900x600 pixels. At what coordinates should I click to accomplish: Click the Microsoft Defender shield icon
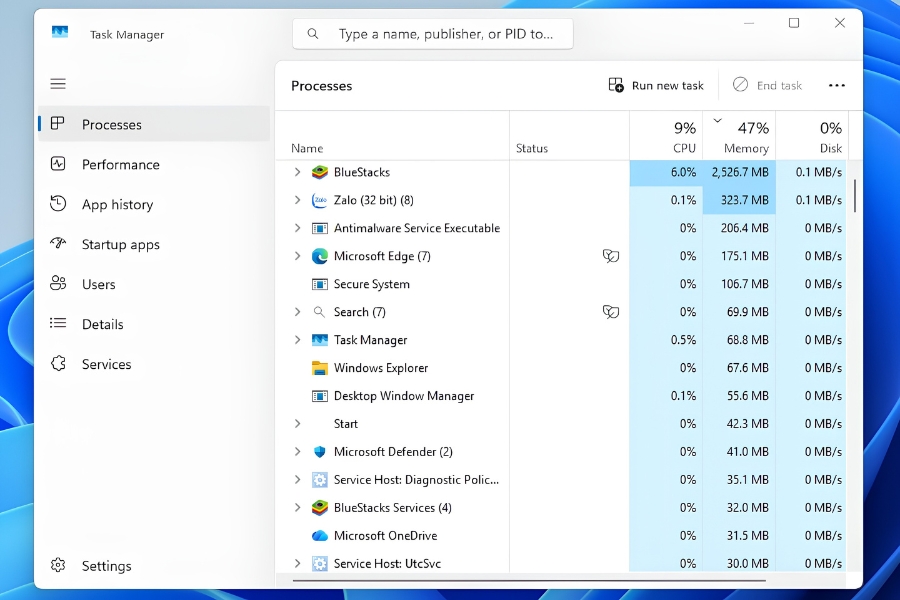click(x=320, y=452)
